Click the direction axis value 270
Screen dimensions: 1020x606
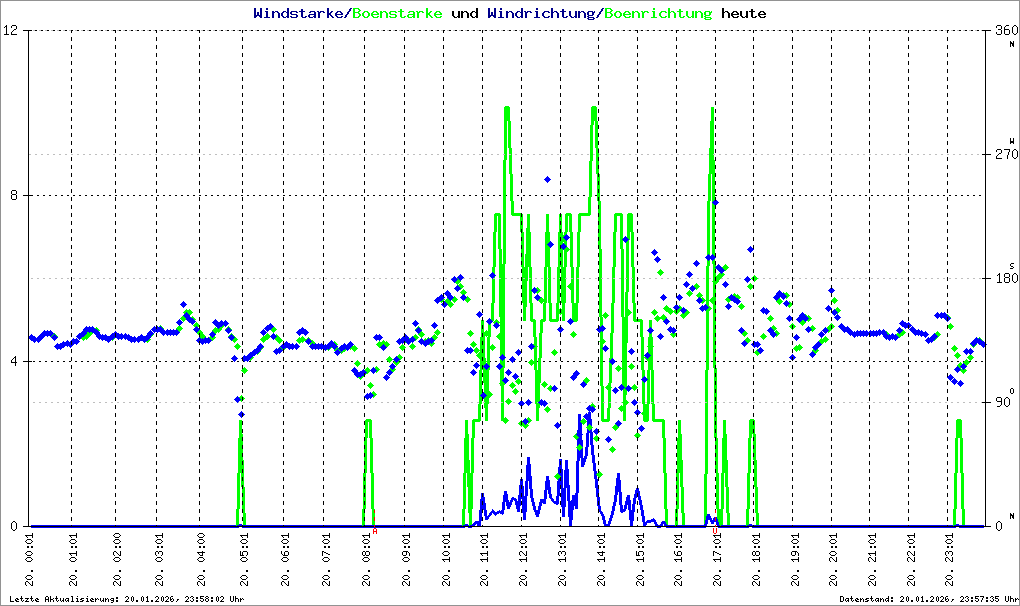[1006, 154]
